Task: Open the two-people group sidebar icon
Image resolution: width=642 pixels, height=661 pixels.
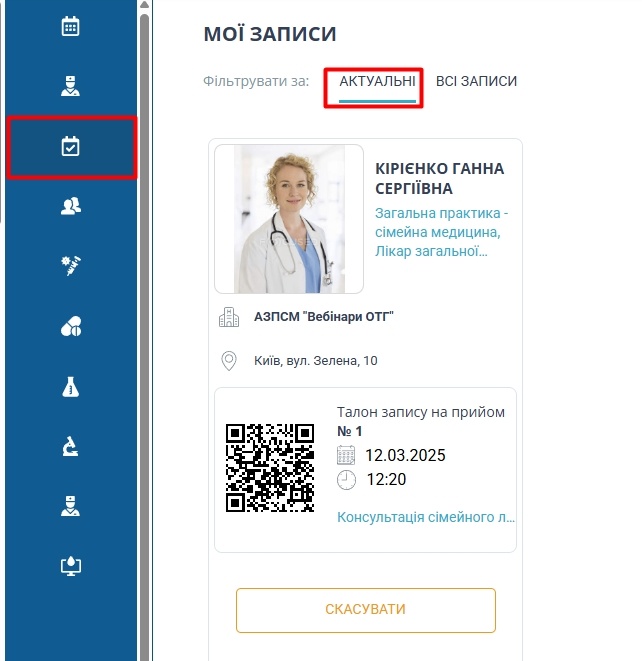Action: (x=70, y=206)
